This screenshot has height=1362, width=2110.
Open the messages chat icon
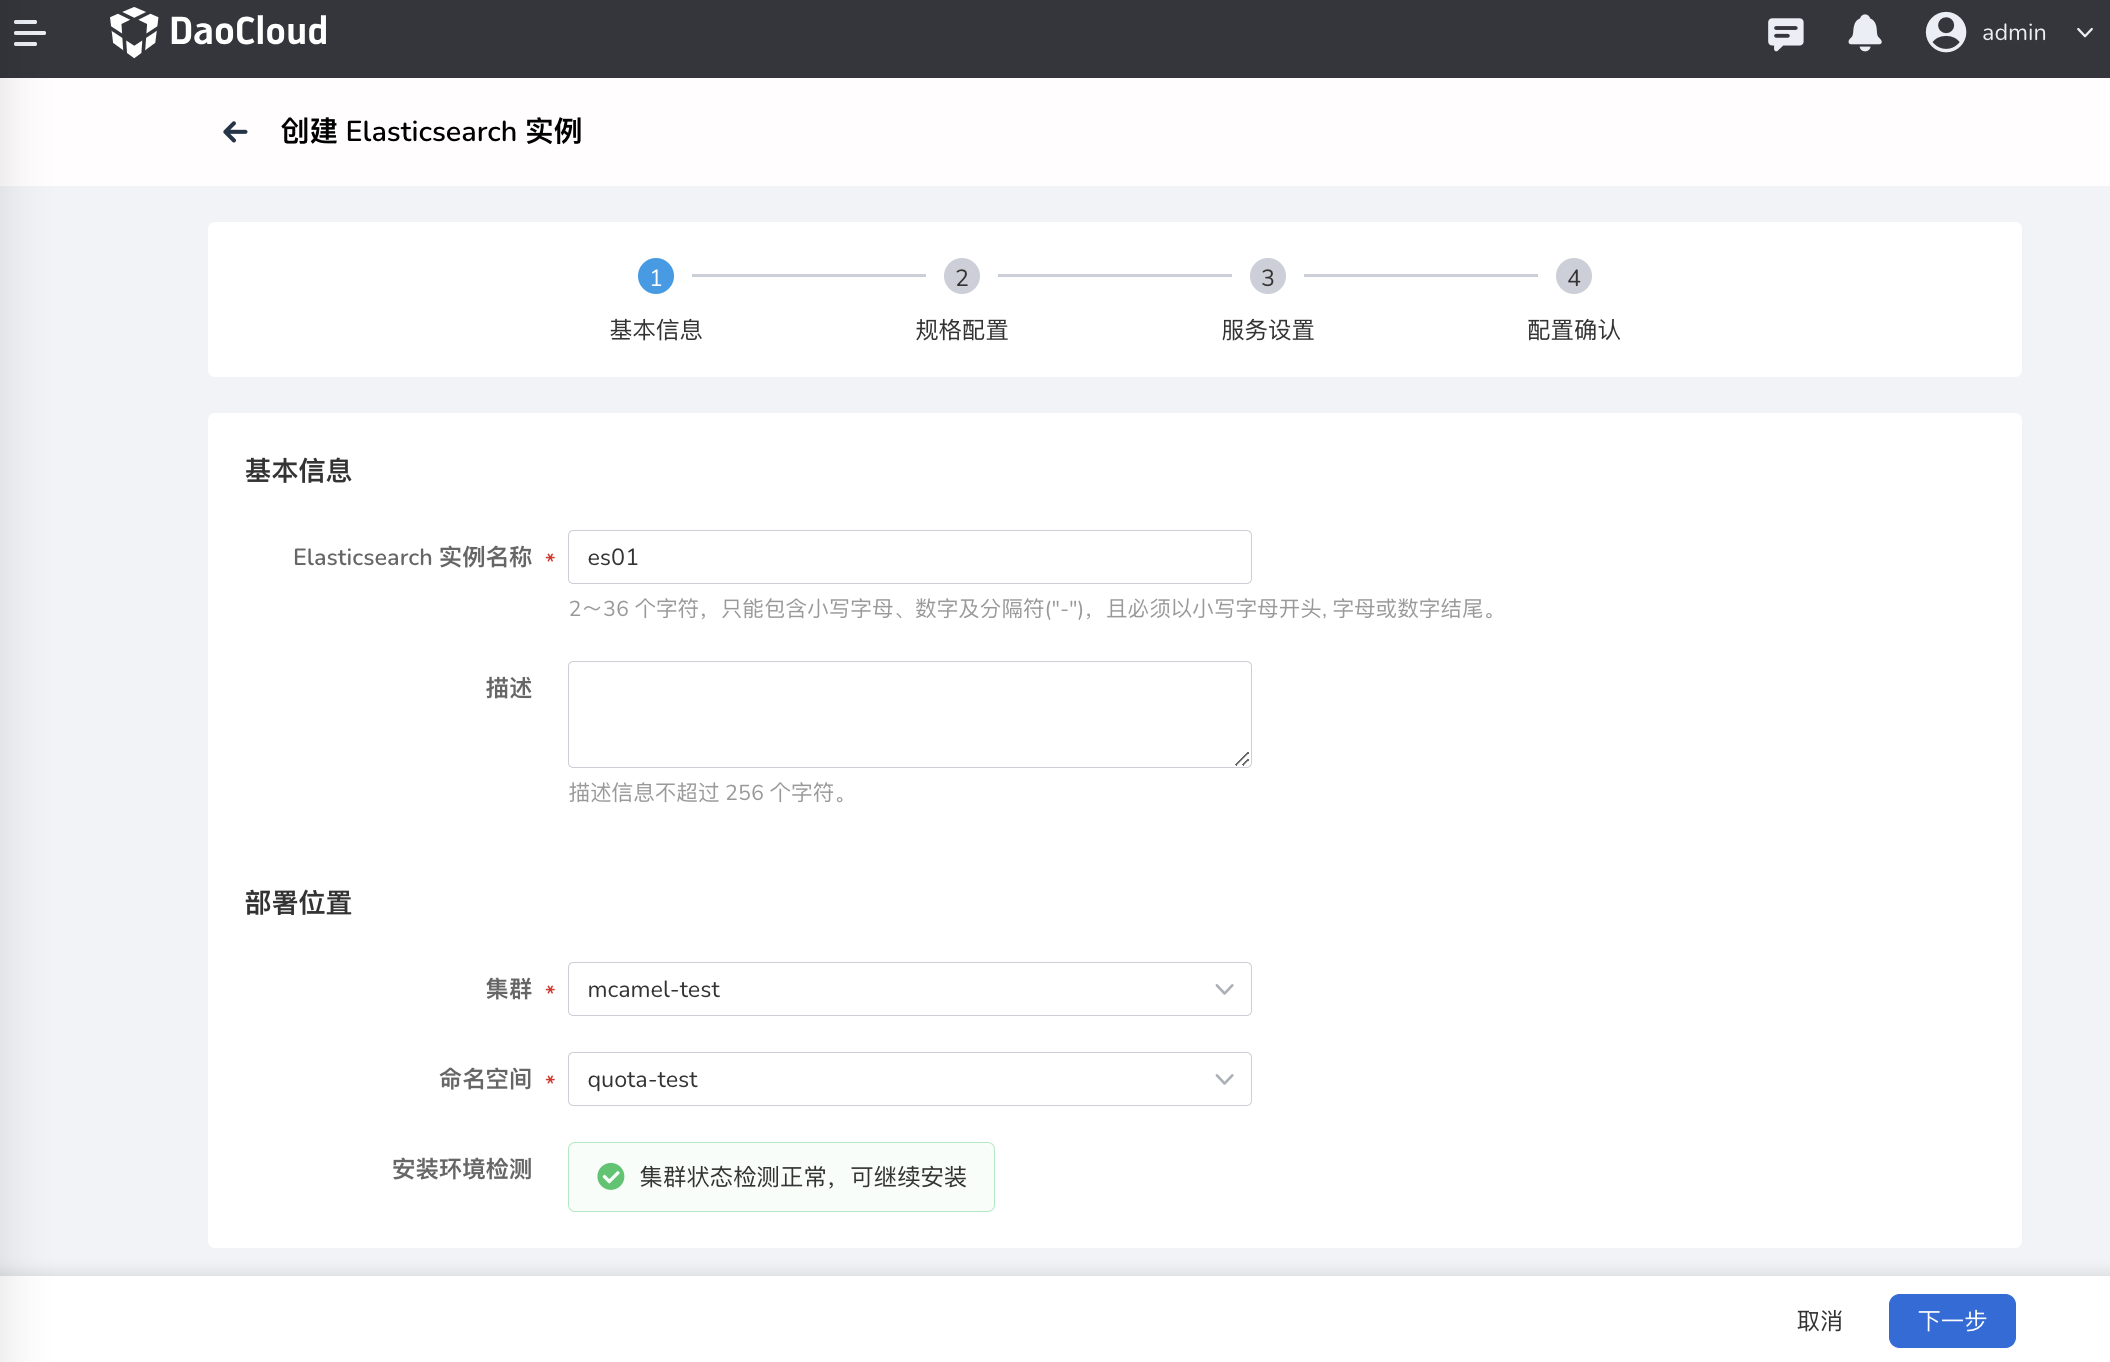click(x=1785, y=33)
